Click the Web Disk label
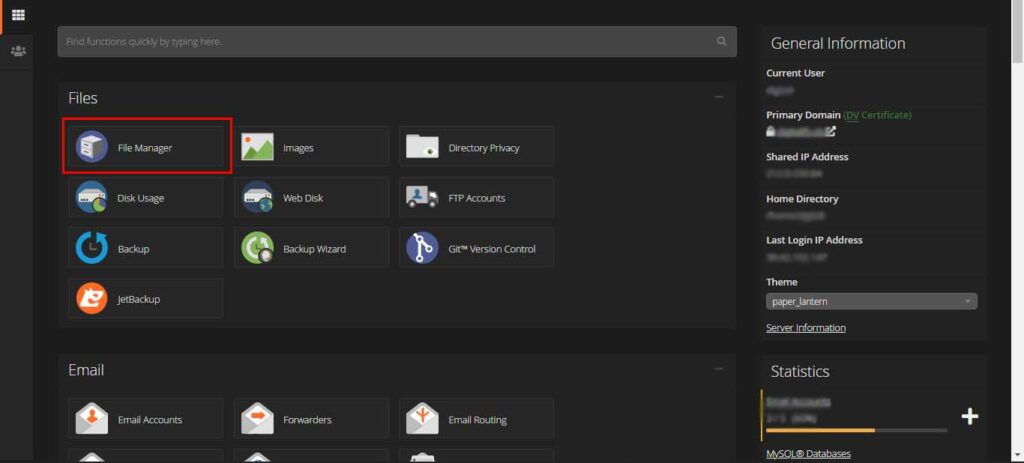This screenshot has height=463, width=1024. 303,198
